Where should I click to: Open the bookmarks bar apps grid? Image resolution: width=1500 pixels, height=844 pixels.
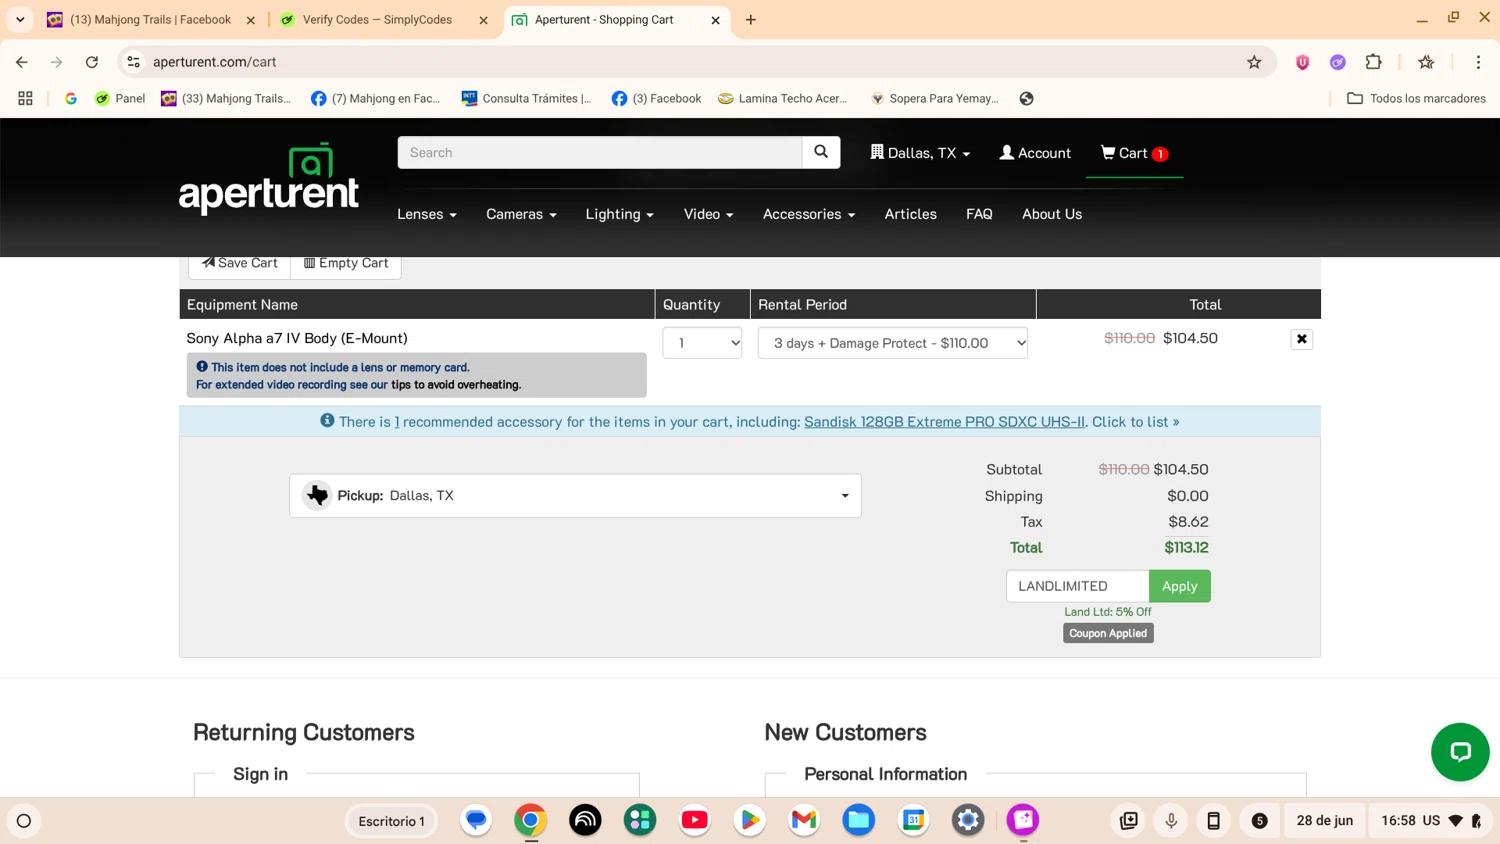click(x=25, y=98)
